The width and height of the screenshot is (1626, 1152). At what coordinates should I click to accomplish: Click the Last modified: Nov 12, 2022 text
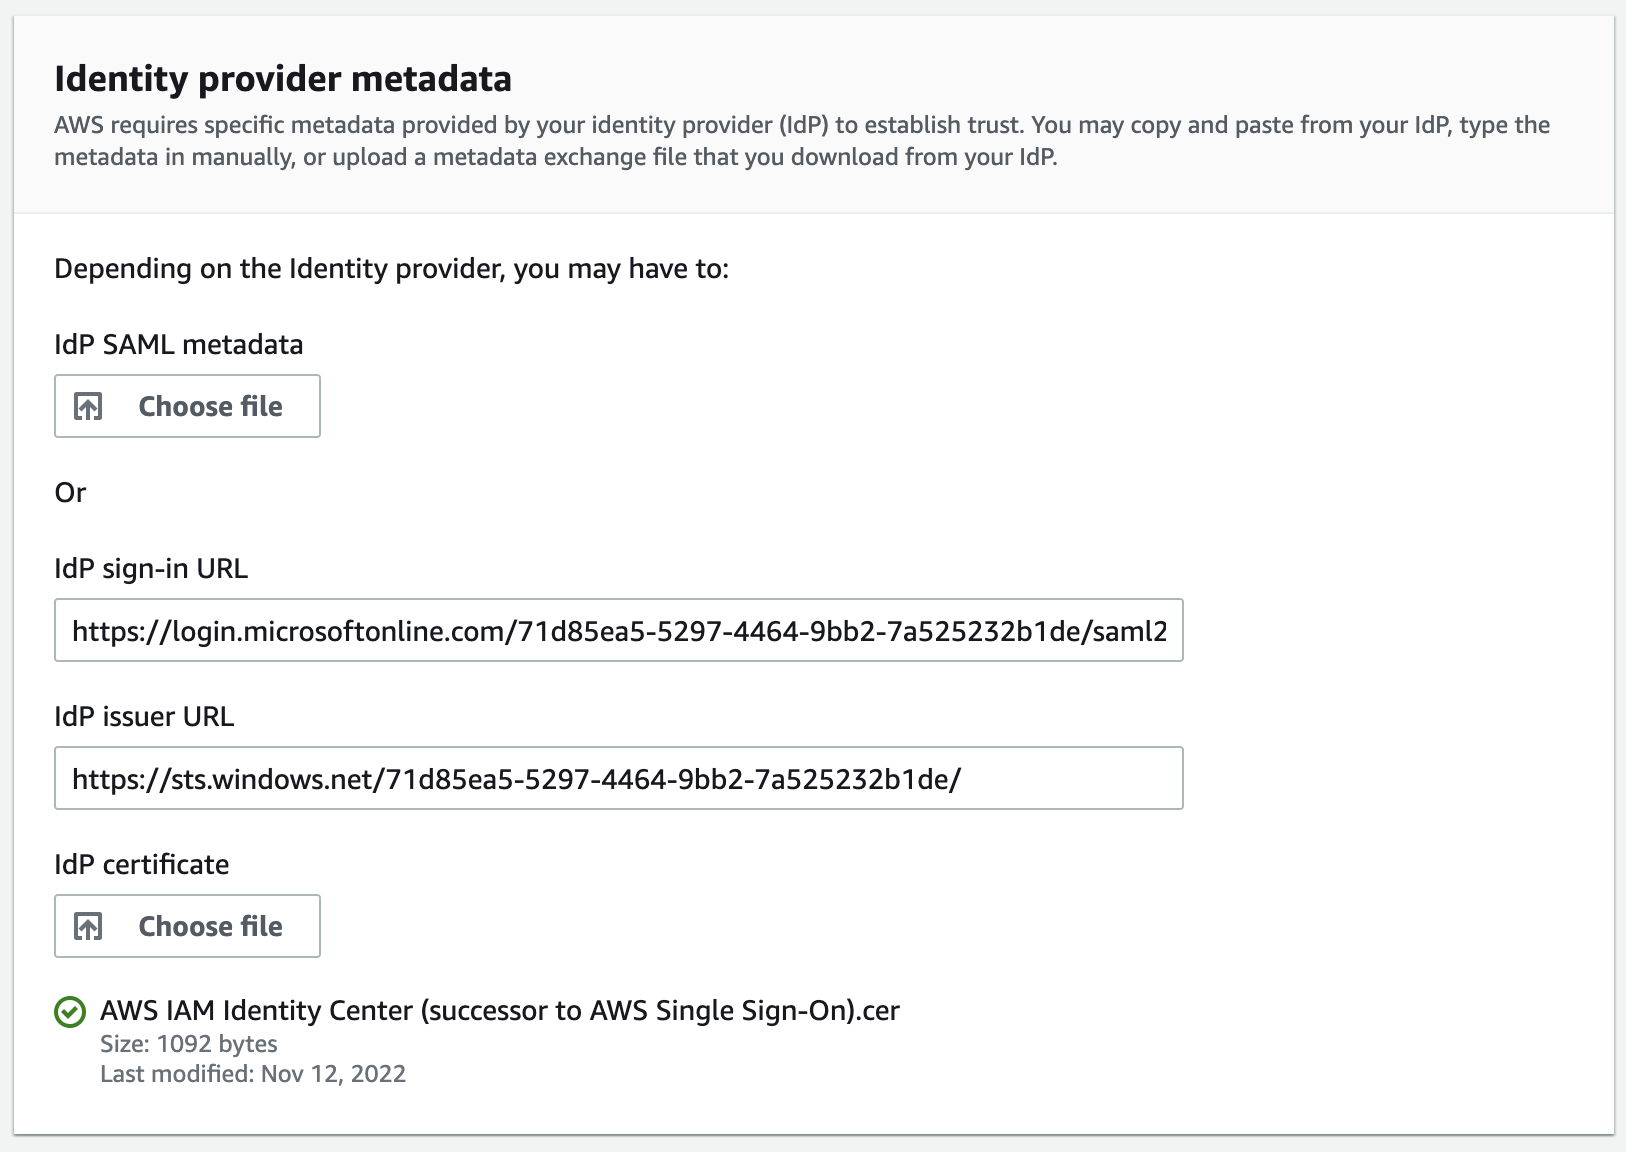click(253, 1074)
